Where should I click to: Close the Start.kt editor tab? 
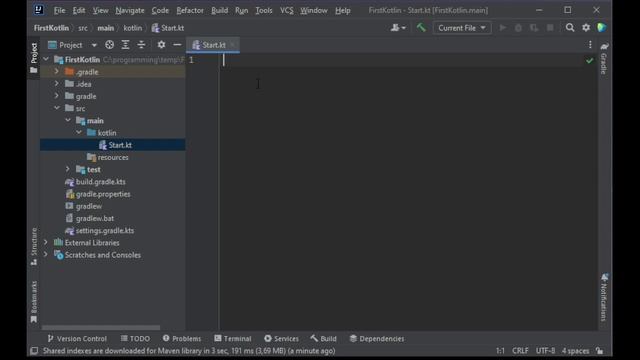click(x=232, y=44)
